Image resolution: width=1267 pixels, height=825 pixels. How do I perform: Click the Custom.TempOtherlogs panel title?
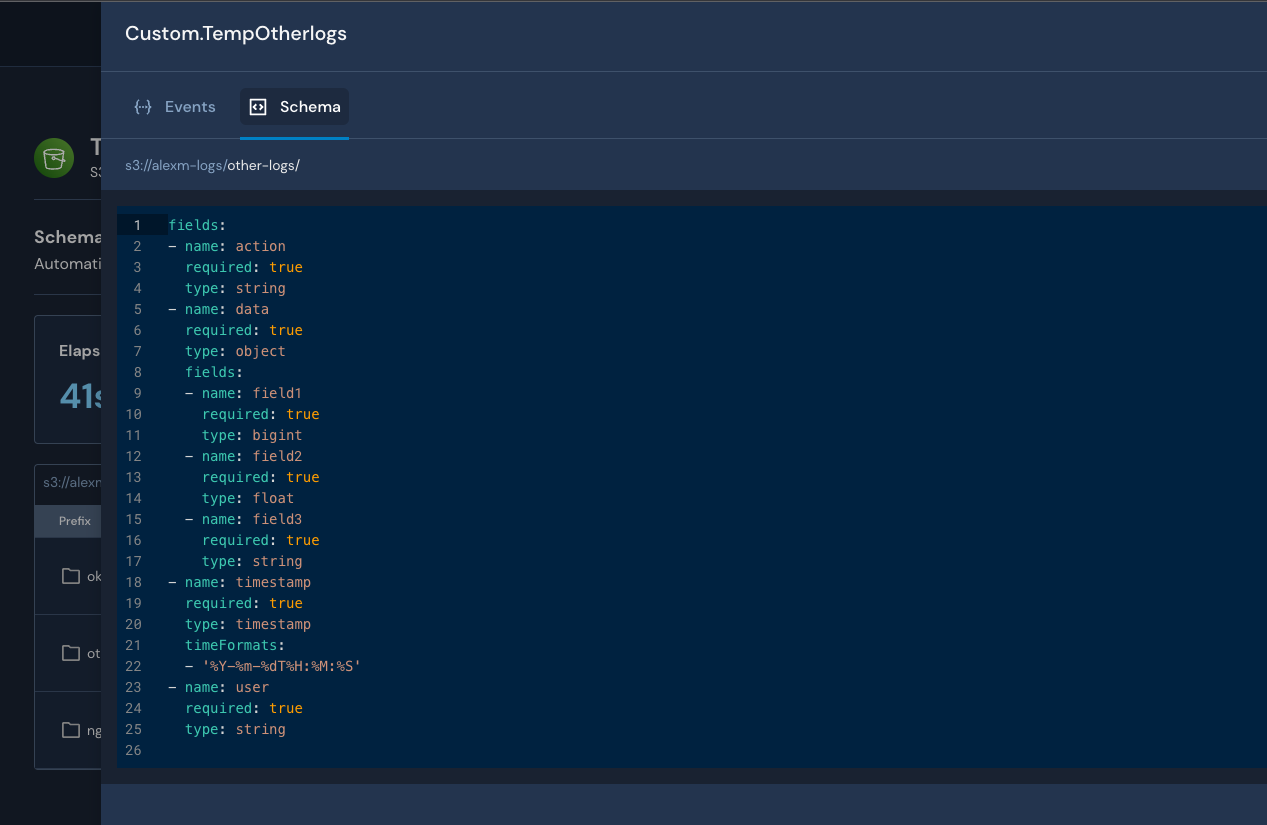pos(236,34)
